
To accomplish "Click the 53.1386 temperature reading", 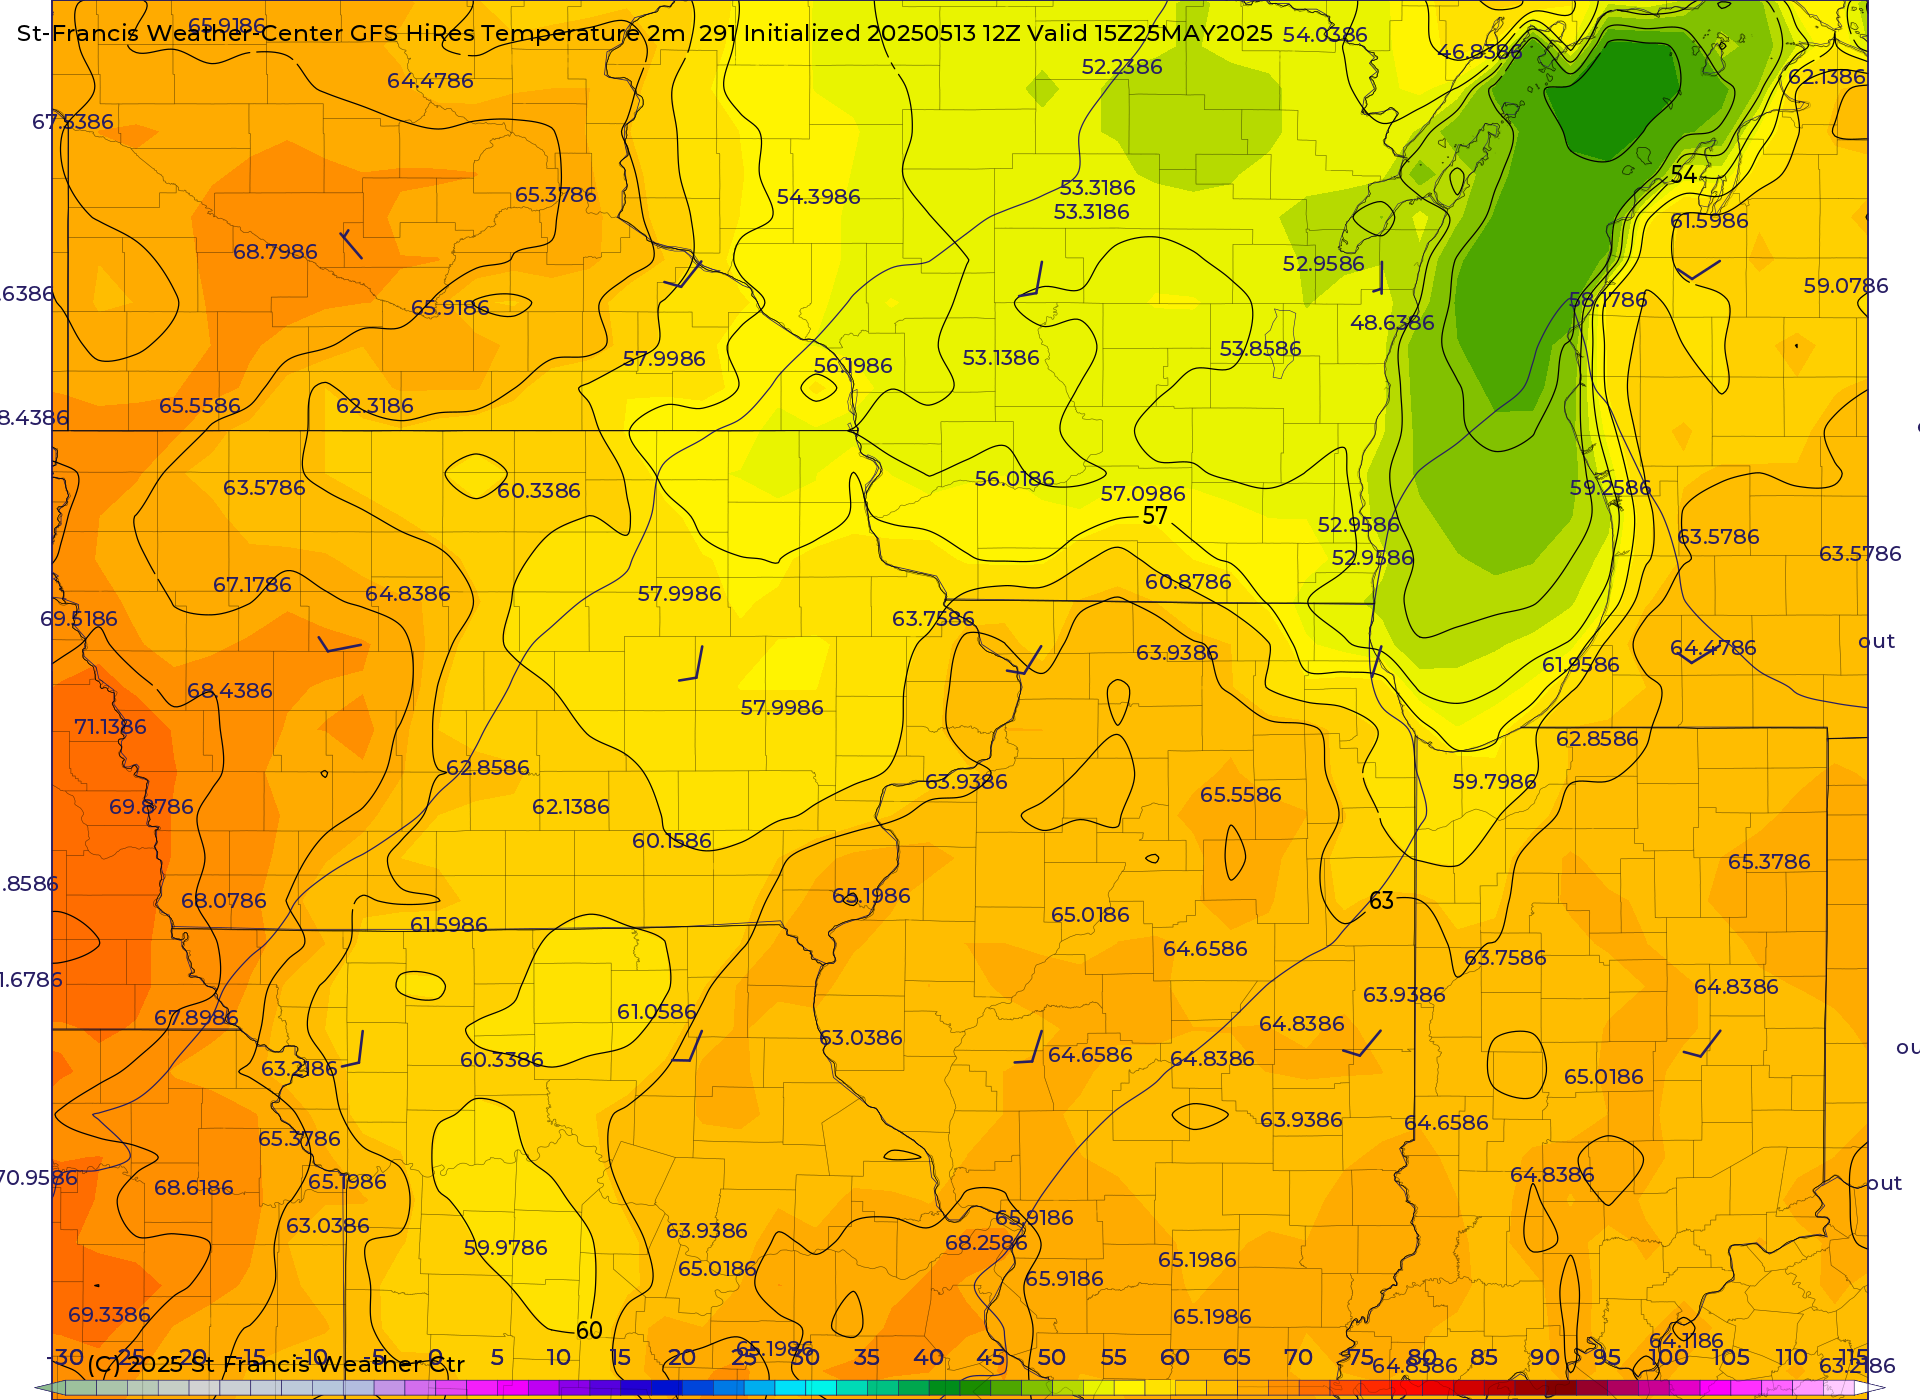I will tap(1001, 358).
